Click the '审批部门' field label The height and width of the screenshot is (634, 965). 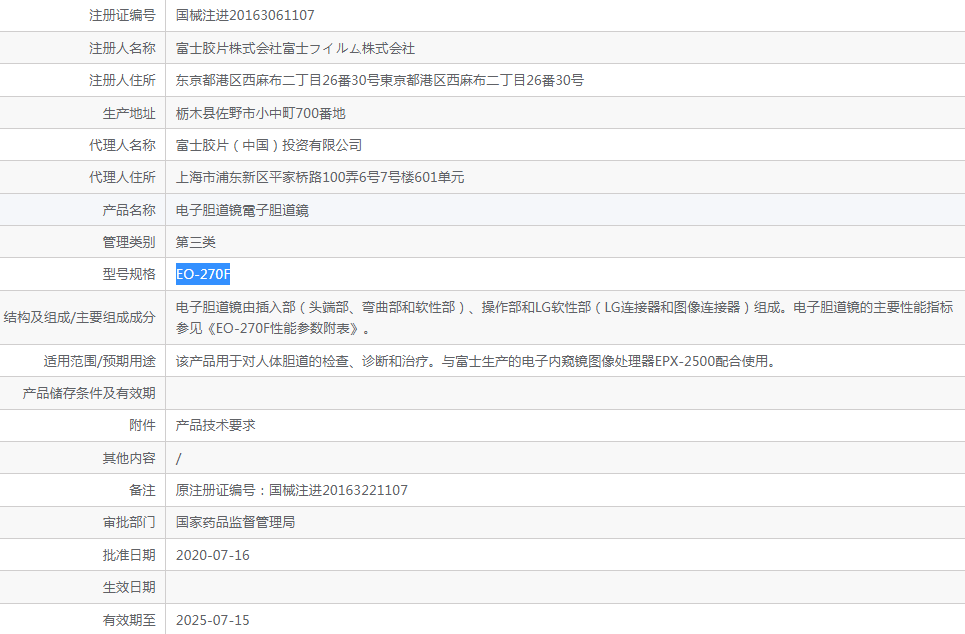click(x=129, y=523)
